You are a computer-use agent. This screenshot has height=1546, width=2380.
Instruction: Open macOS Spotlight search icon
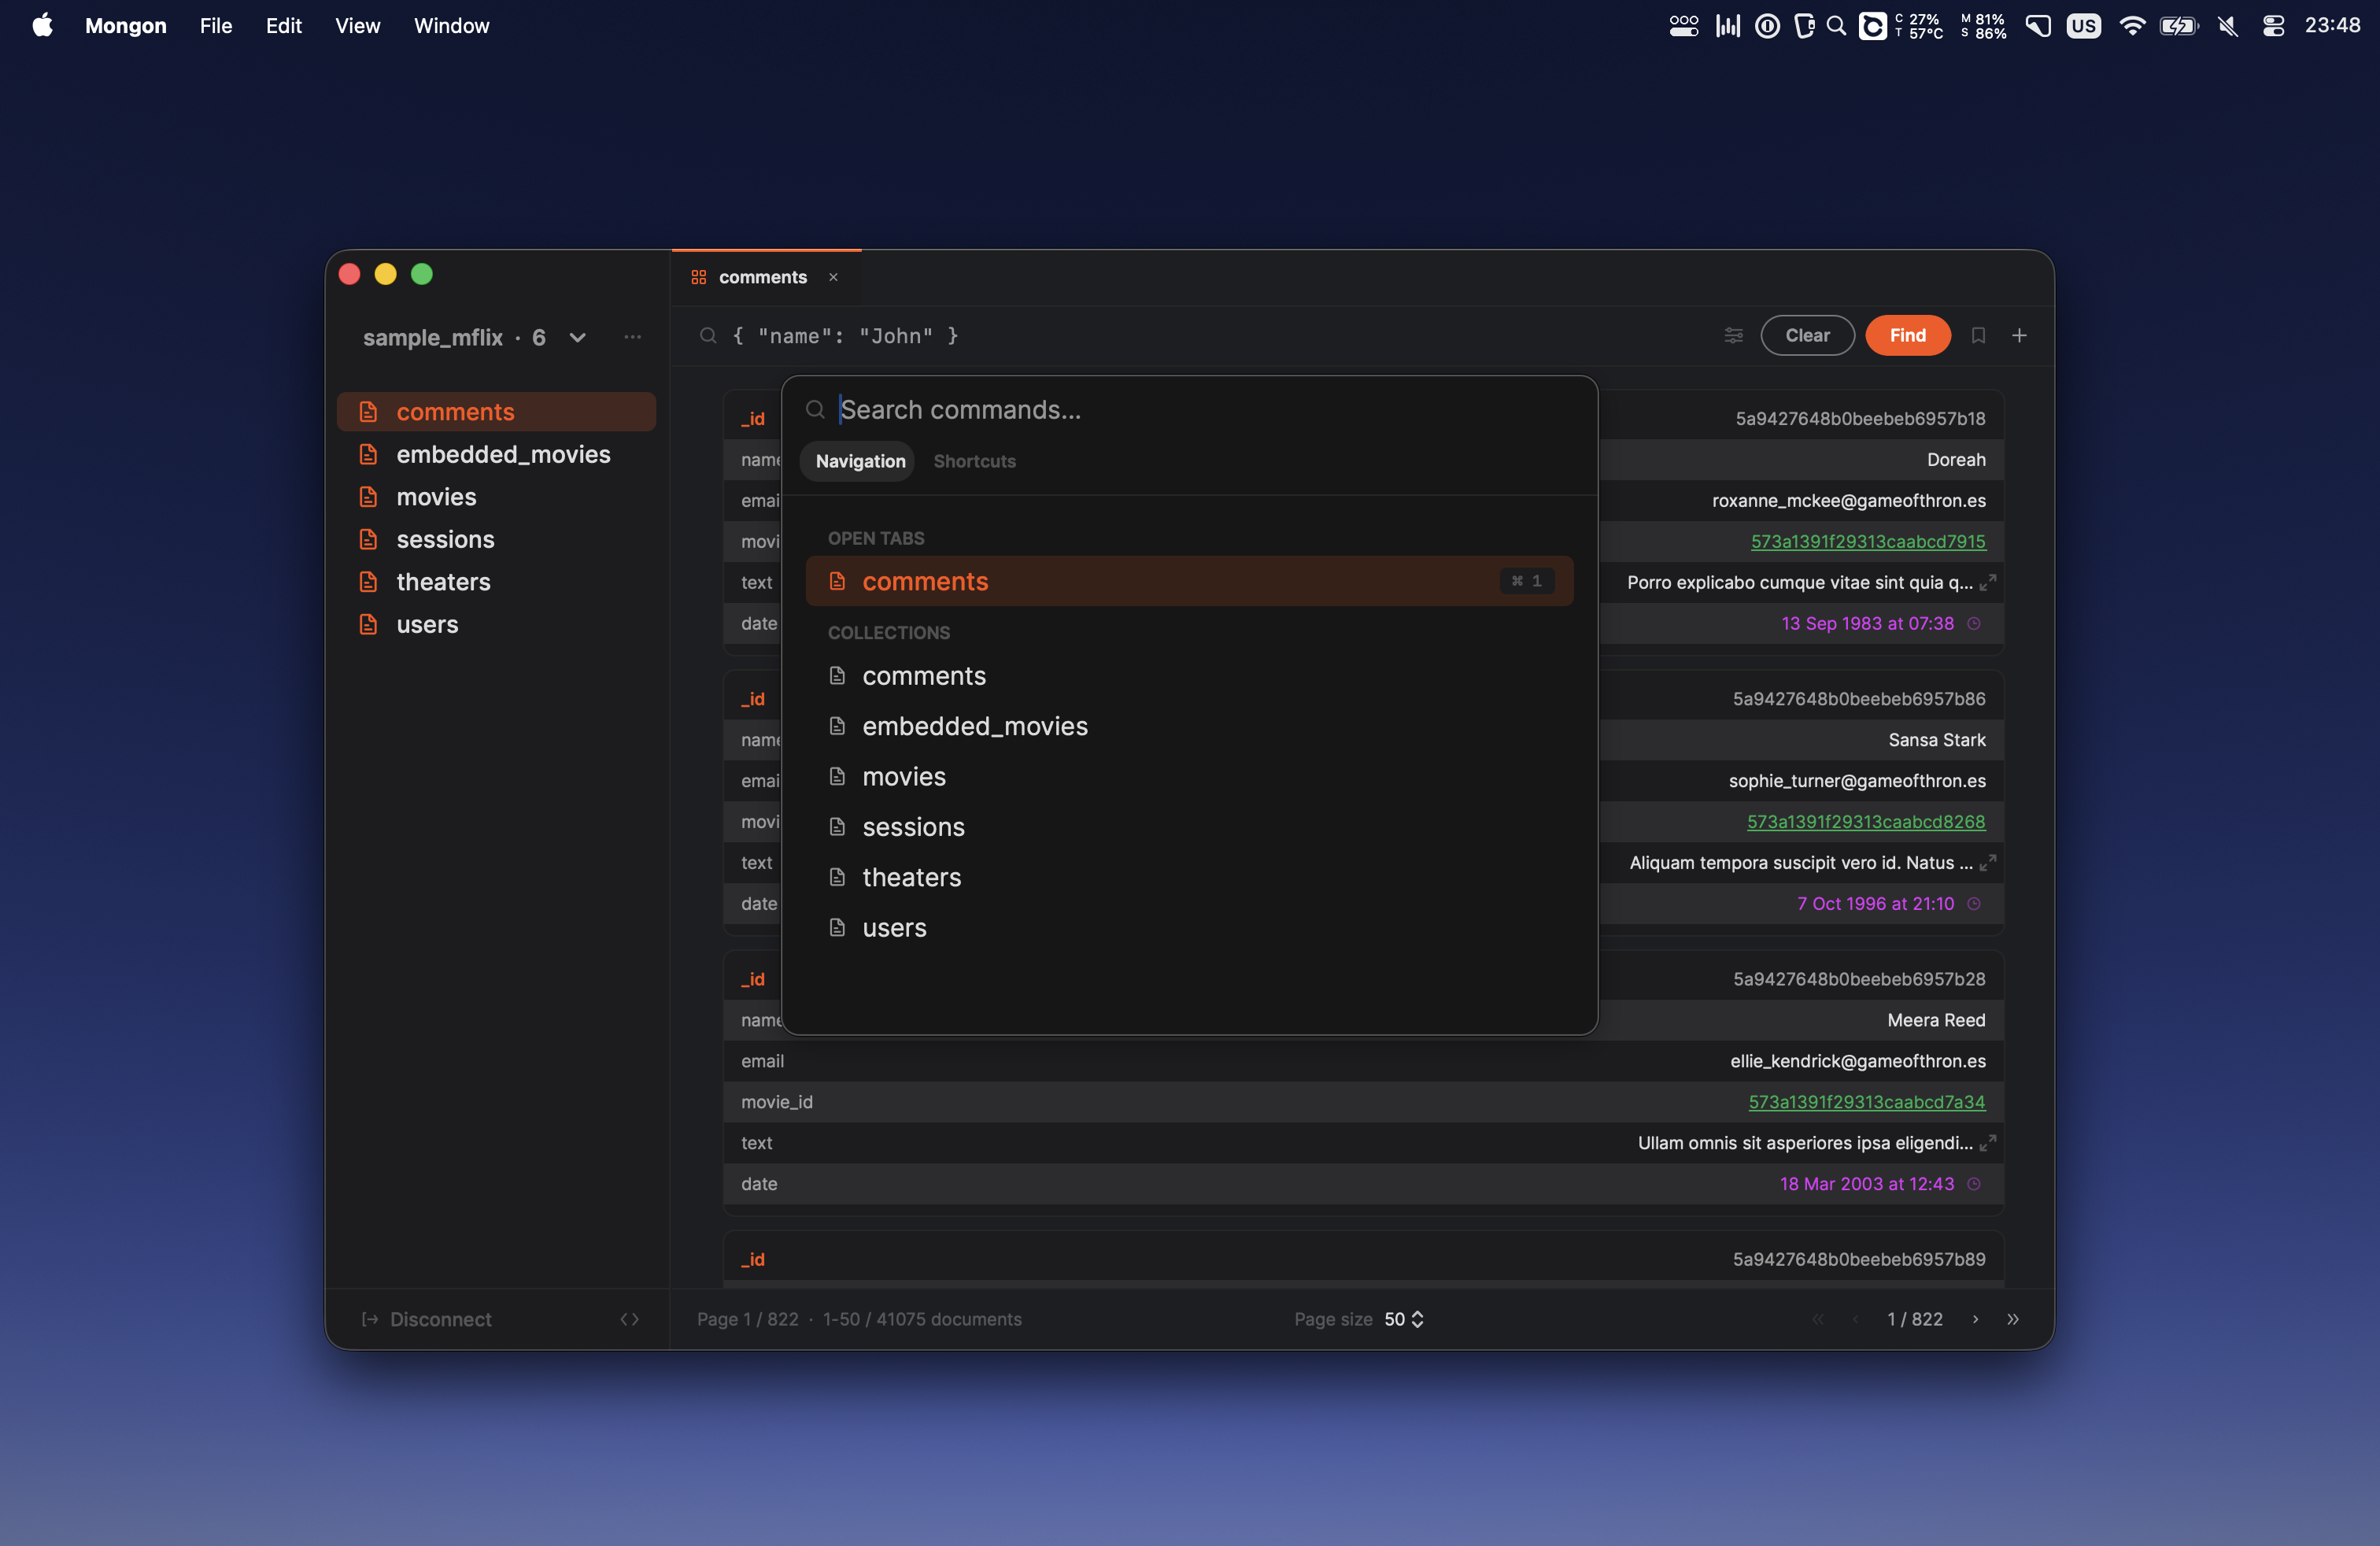[1836, 26]
